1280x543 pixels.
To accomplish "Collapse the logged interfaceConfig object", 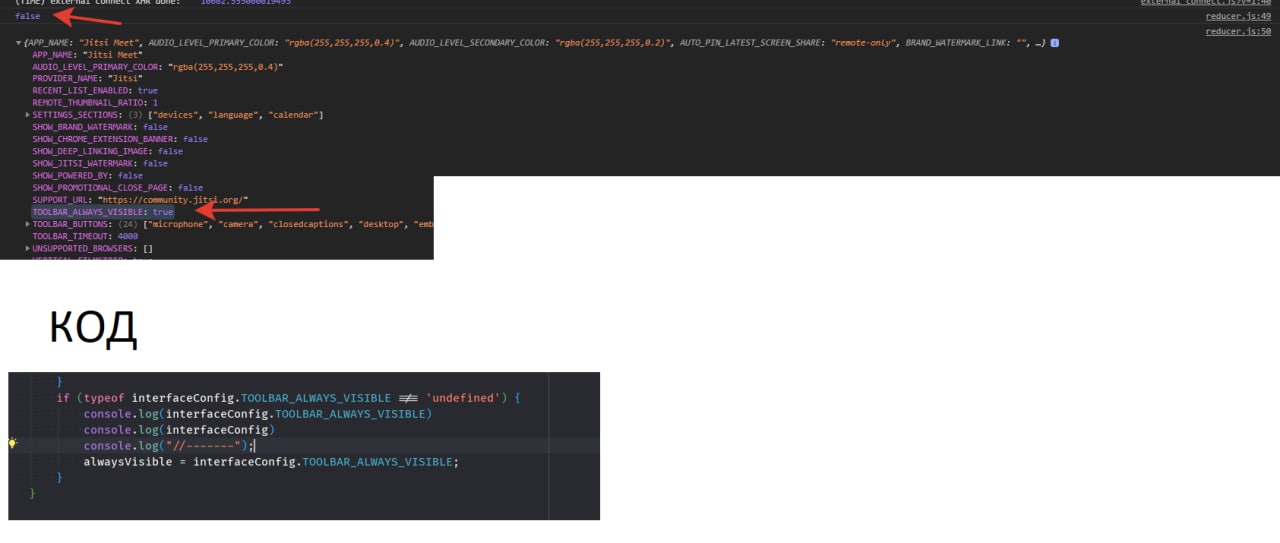I will pos(18,43).
